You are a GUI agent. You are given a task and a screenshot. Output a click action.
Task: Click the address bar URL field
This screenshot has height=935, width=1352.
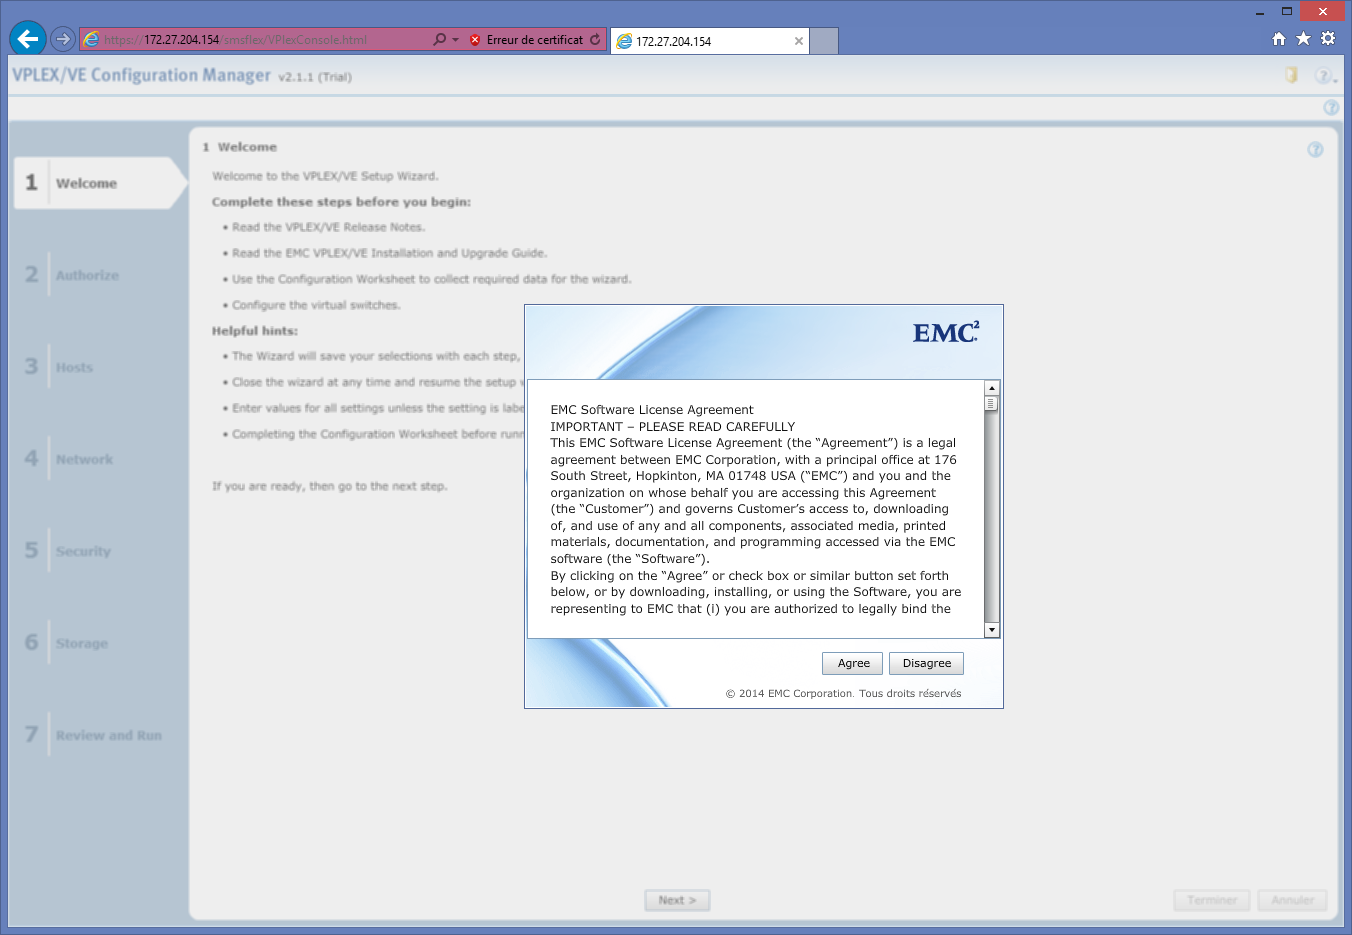tap(260, 40)
